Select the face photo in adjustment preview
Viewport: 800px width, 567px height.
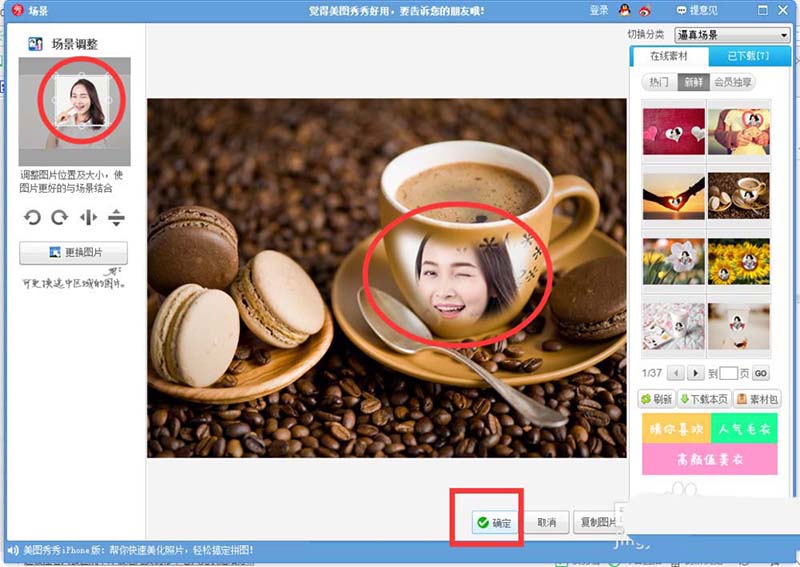[x=82, y=101]
